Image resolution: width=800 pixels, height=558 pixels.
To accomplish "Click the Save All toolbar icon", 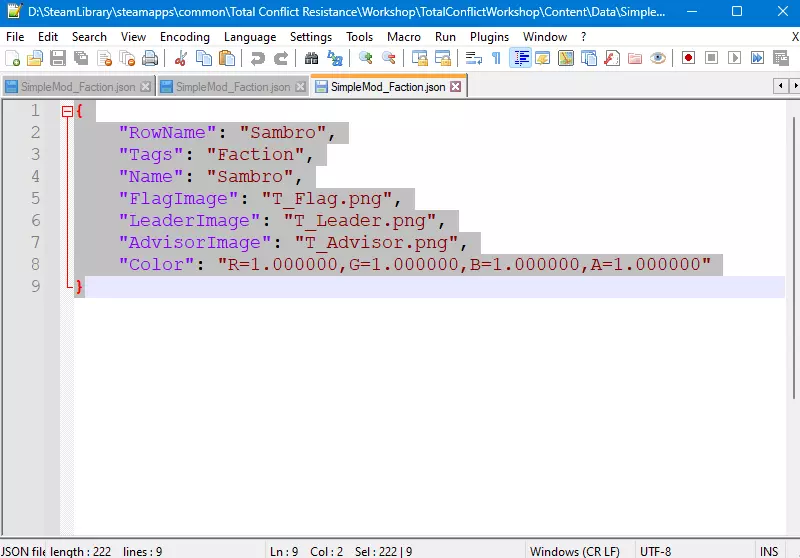I will [x=80, y=59].
